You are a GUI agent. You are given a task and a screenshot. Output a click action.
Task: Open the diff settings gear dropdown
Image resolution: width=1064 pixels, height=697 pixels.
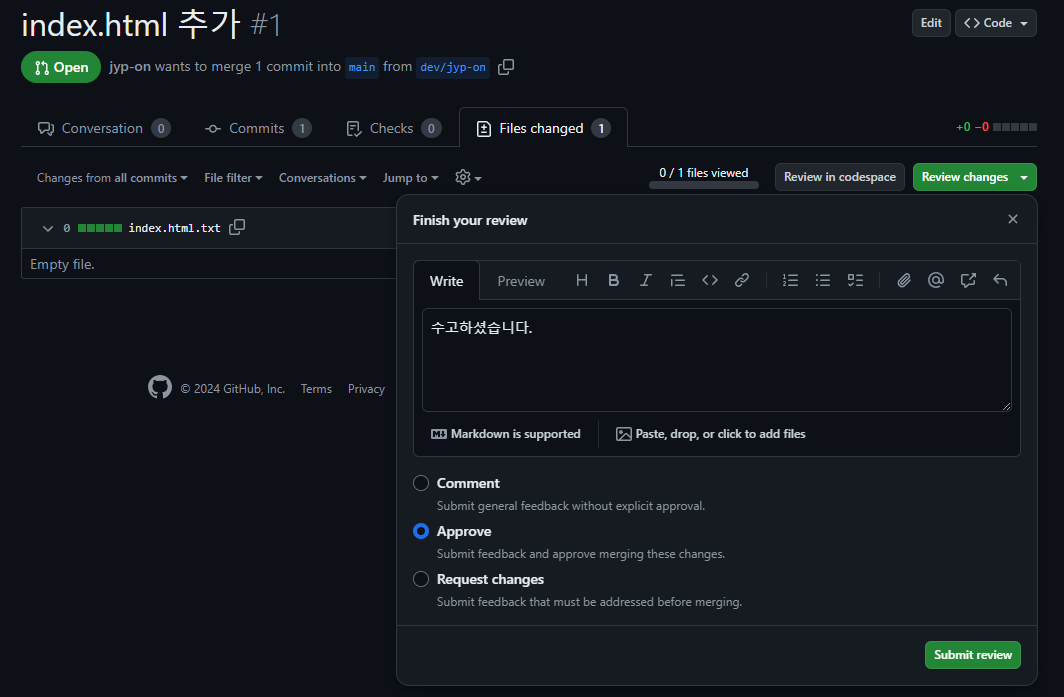(x=468, y=178)
